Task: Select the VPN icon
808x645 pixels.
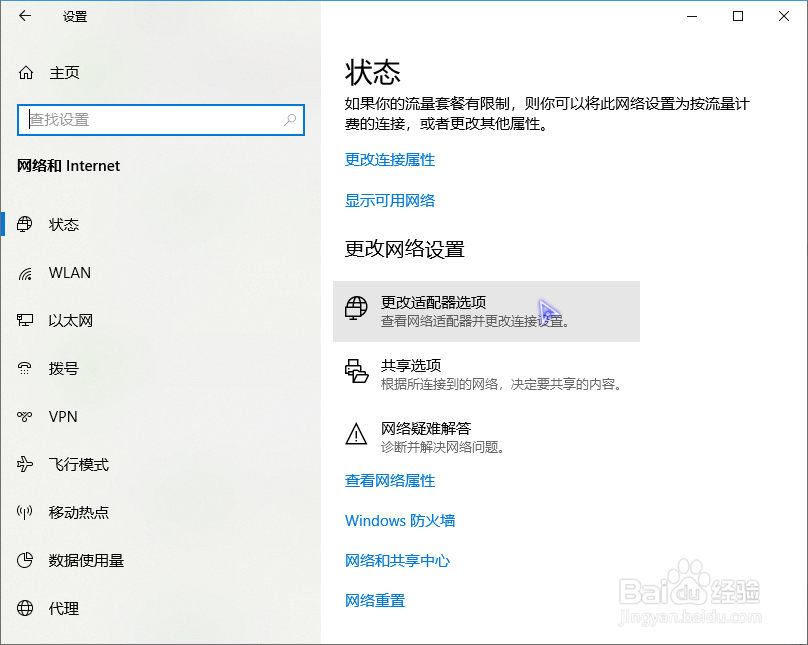Action: pos(25,416)
